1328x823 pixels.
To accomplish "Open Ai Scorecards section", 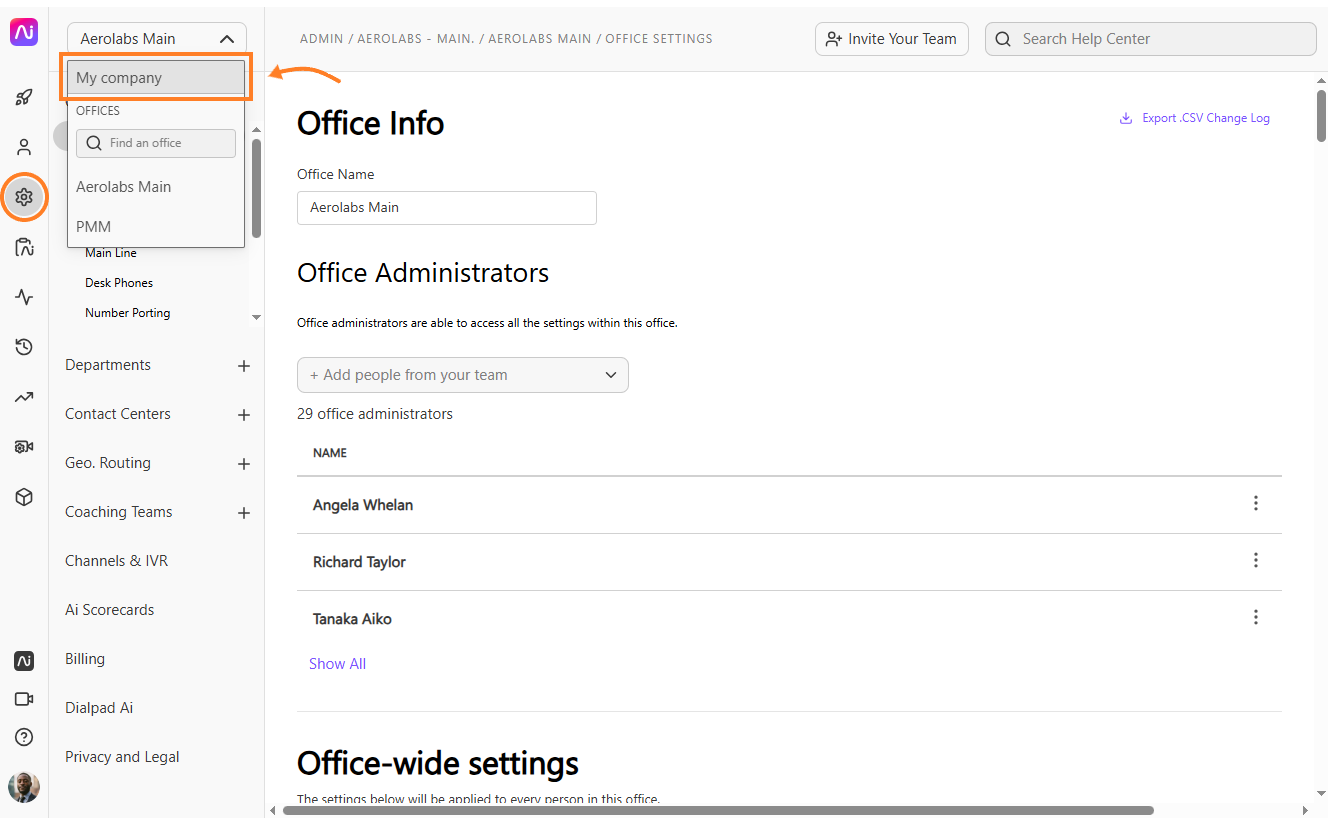I will point(110,610).
